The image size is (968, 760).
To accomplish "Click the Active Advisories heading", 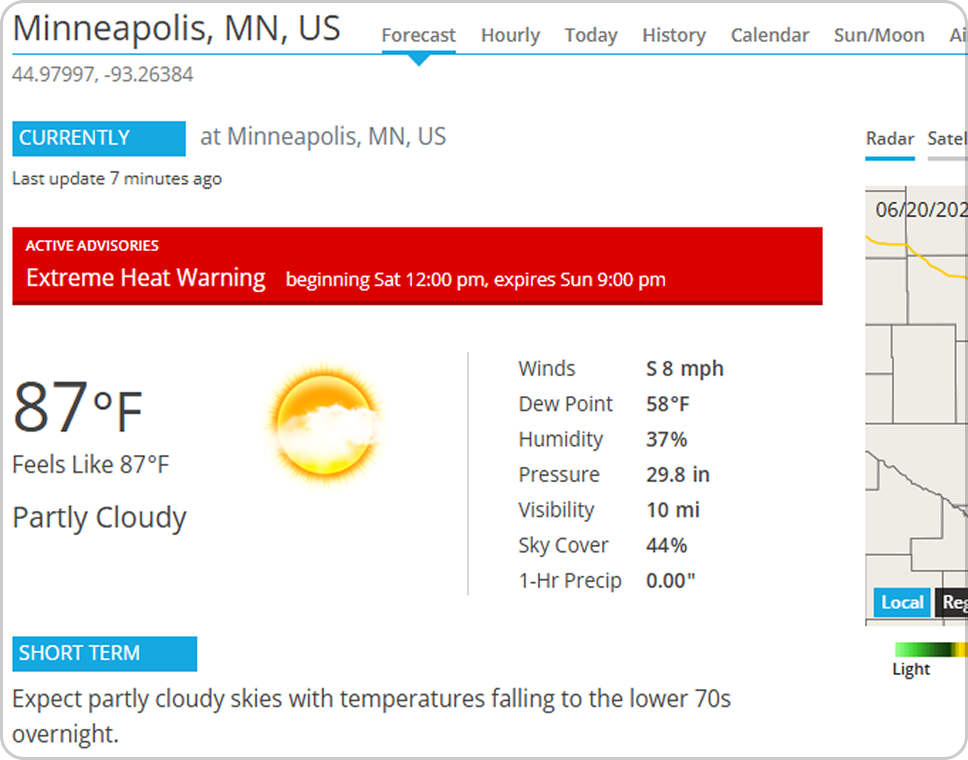I will coord(92,246).
